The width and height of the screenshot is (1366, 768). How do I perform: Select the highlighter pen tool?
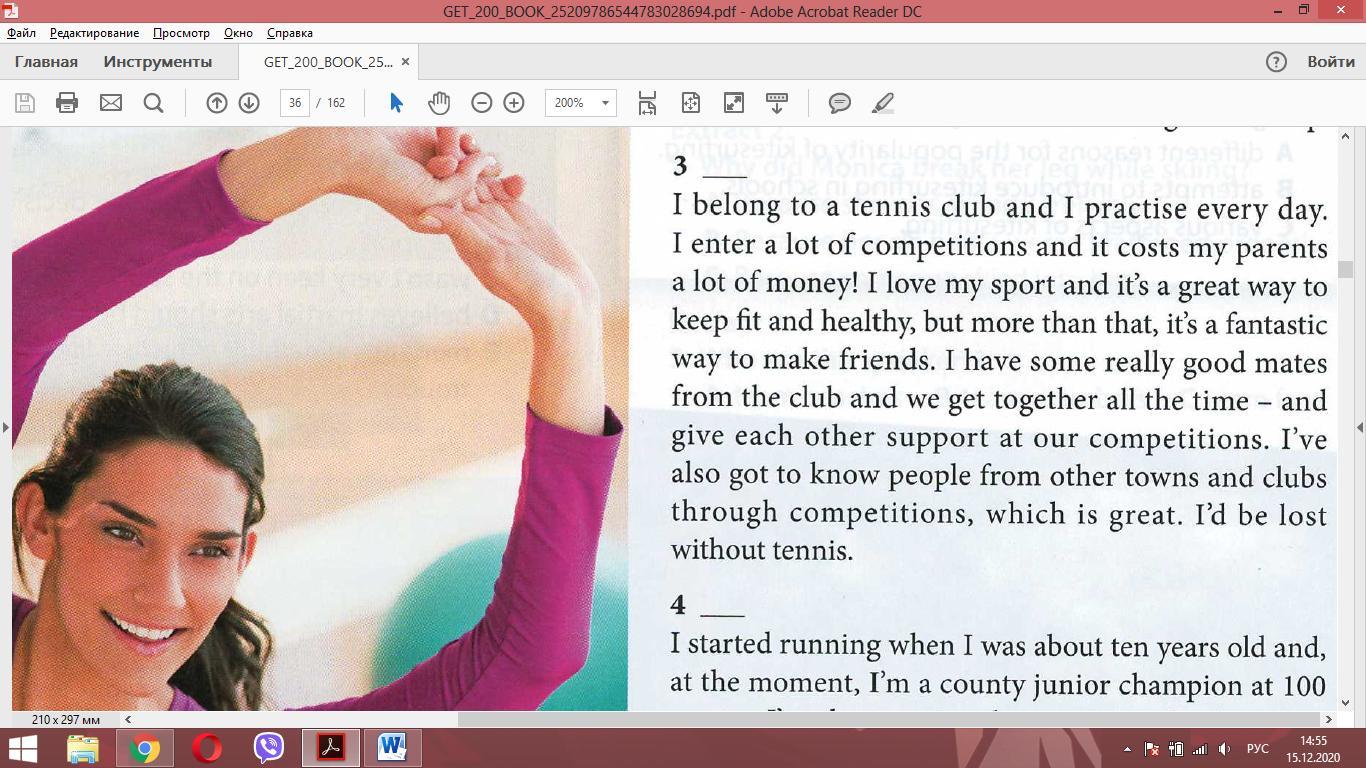(x=882, y=103)
